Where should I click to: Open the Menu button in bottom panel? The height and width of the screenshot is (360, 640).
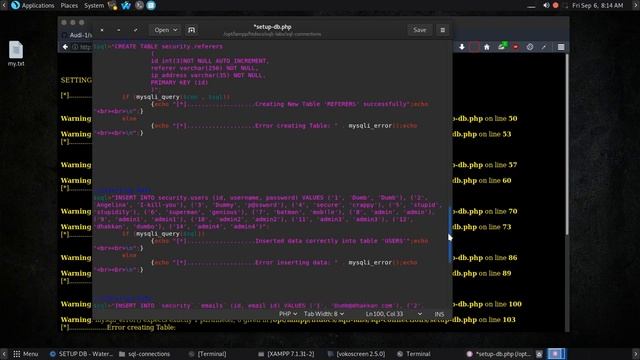(x=26, y=354)
